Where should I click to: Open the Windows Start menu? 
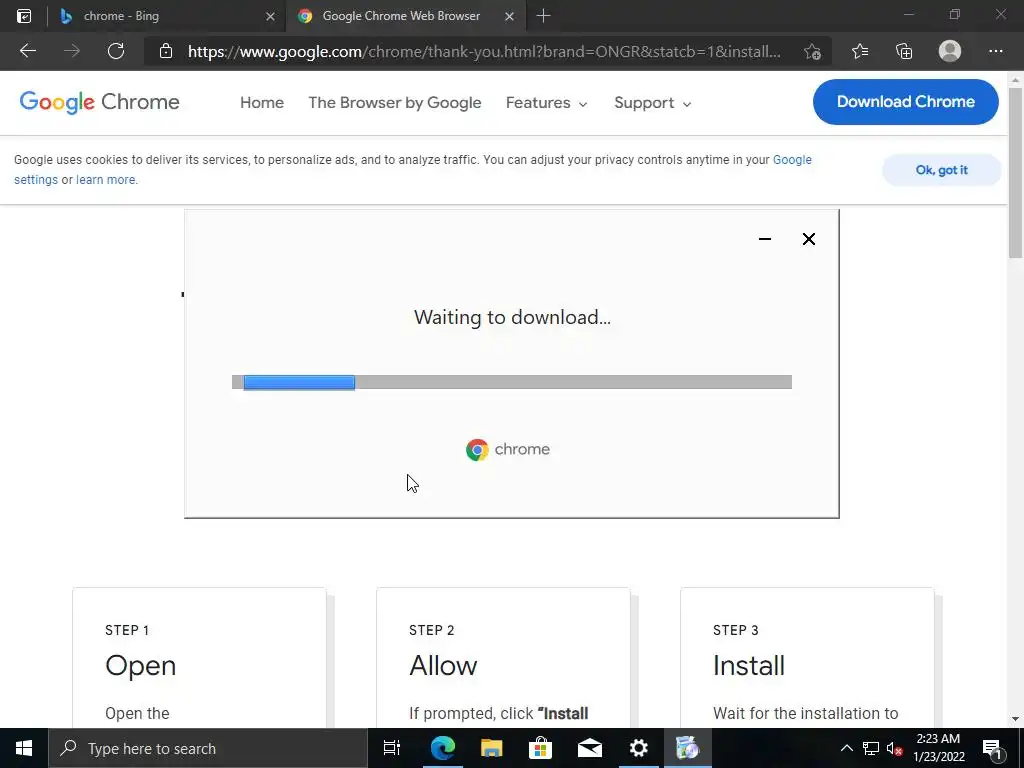coord(24,748)
